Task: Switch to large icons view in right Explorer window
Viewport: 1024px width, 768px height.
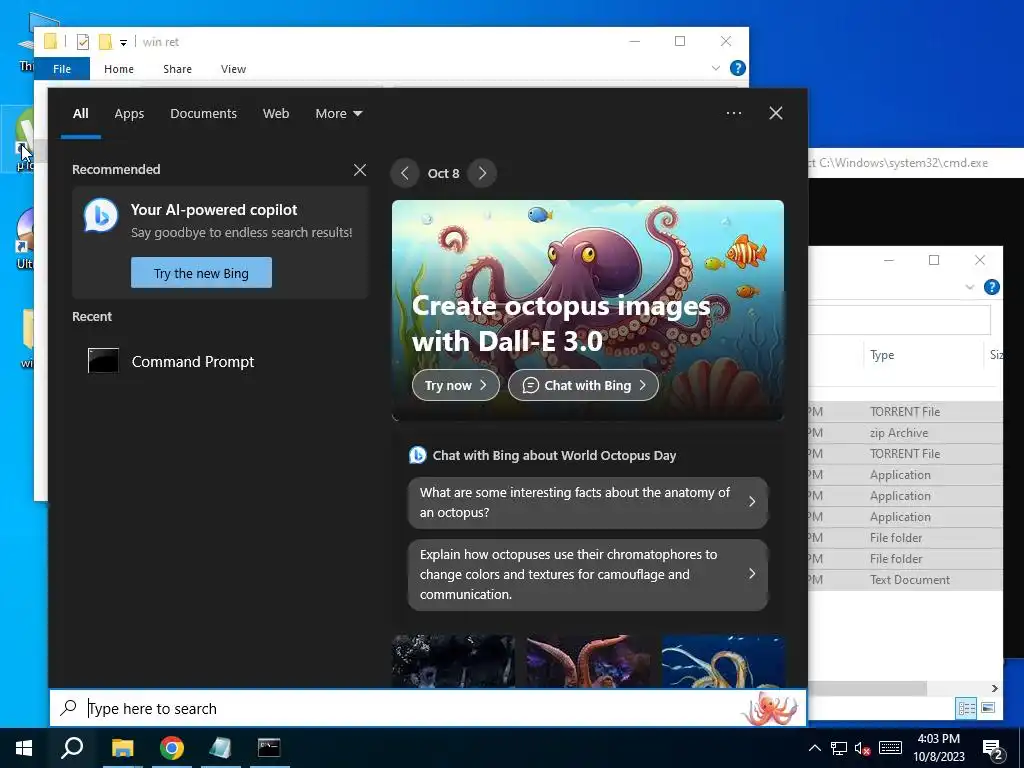Action: click(x=988, y=707)
